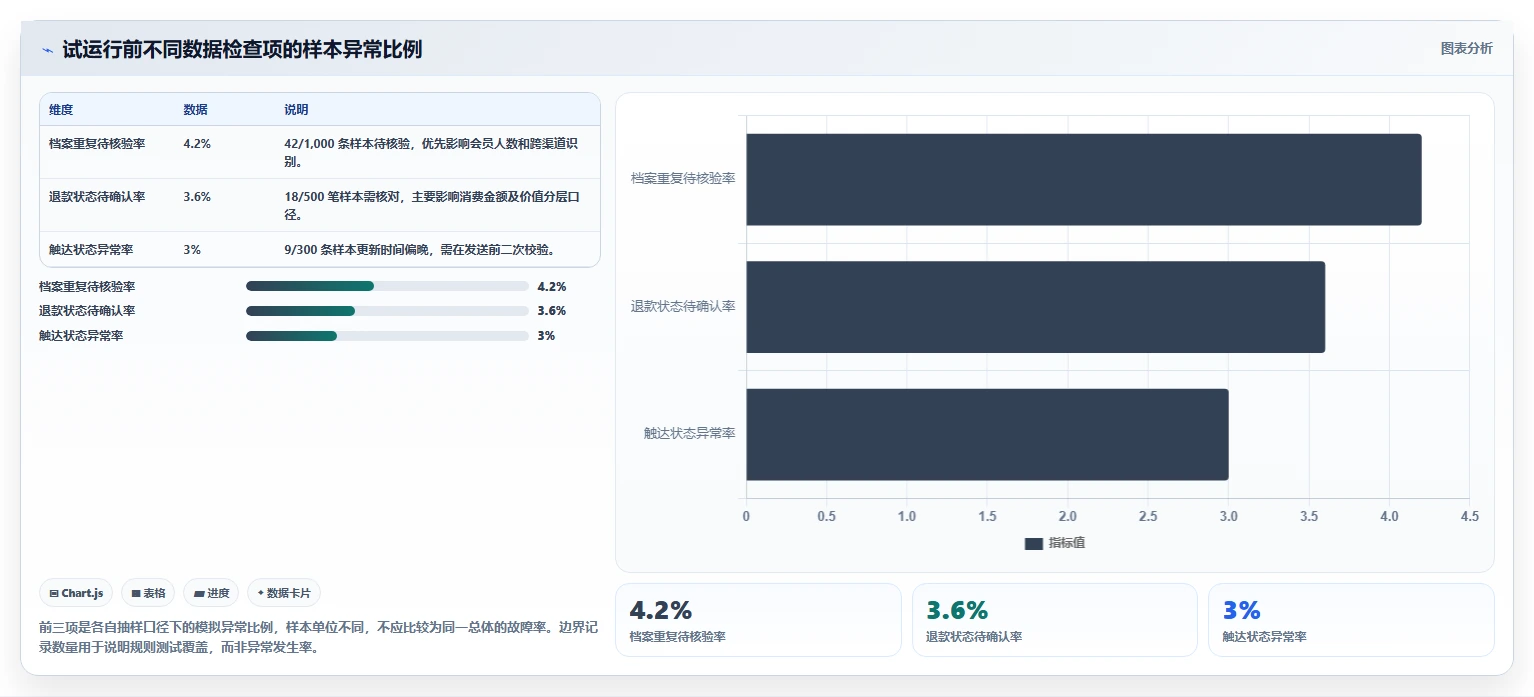The width and height of the screenshot is (1534, 697).
Task: Click 触达状态异常率 in the table
Action: pos(91,250)
